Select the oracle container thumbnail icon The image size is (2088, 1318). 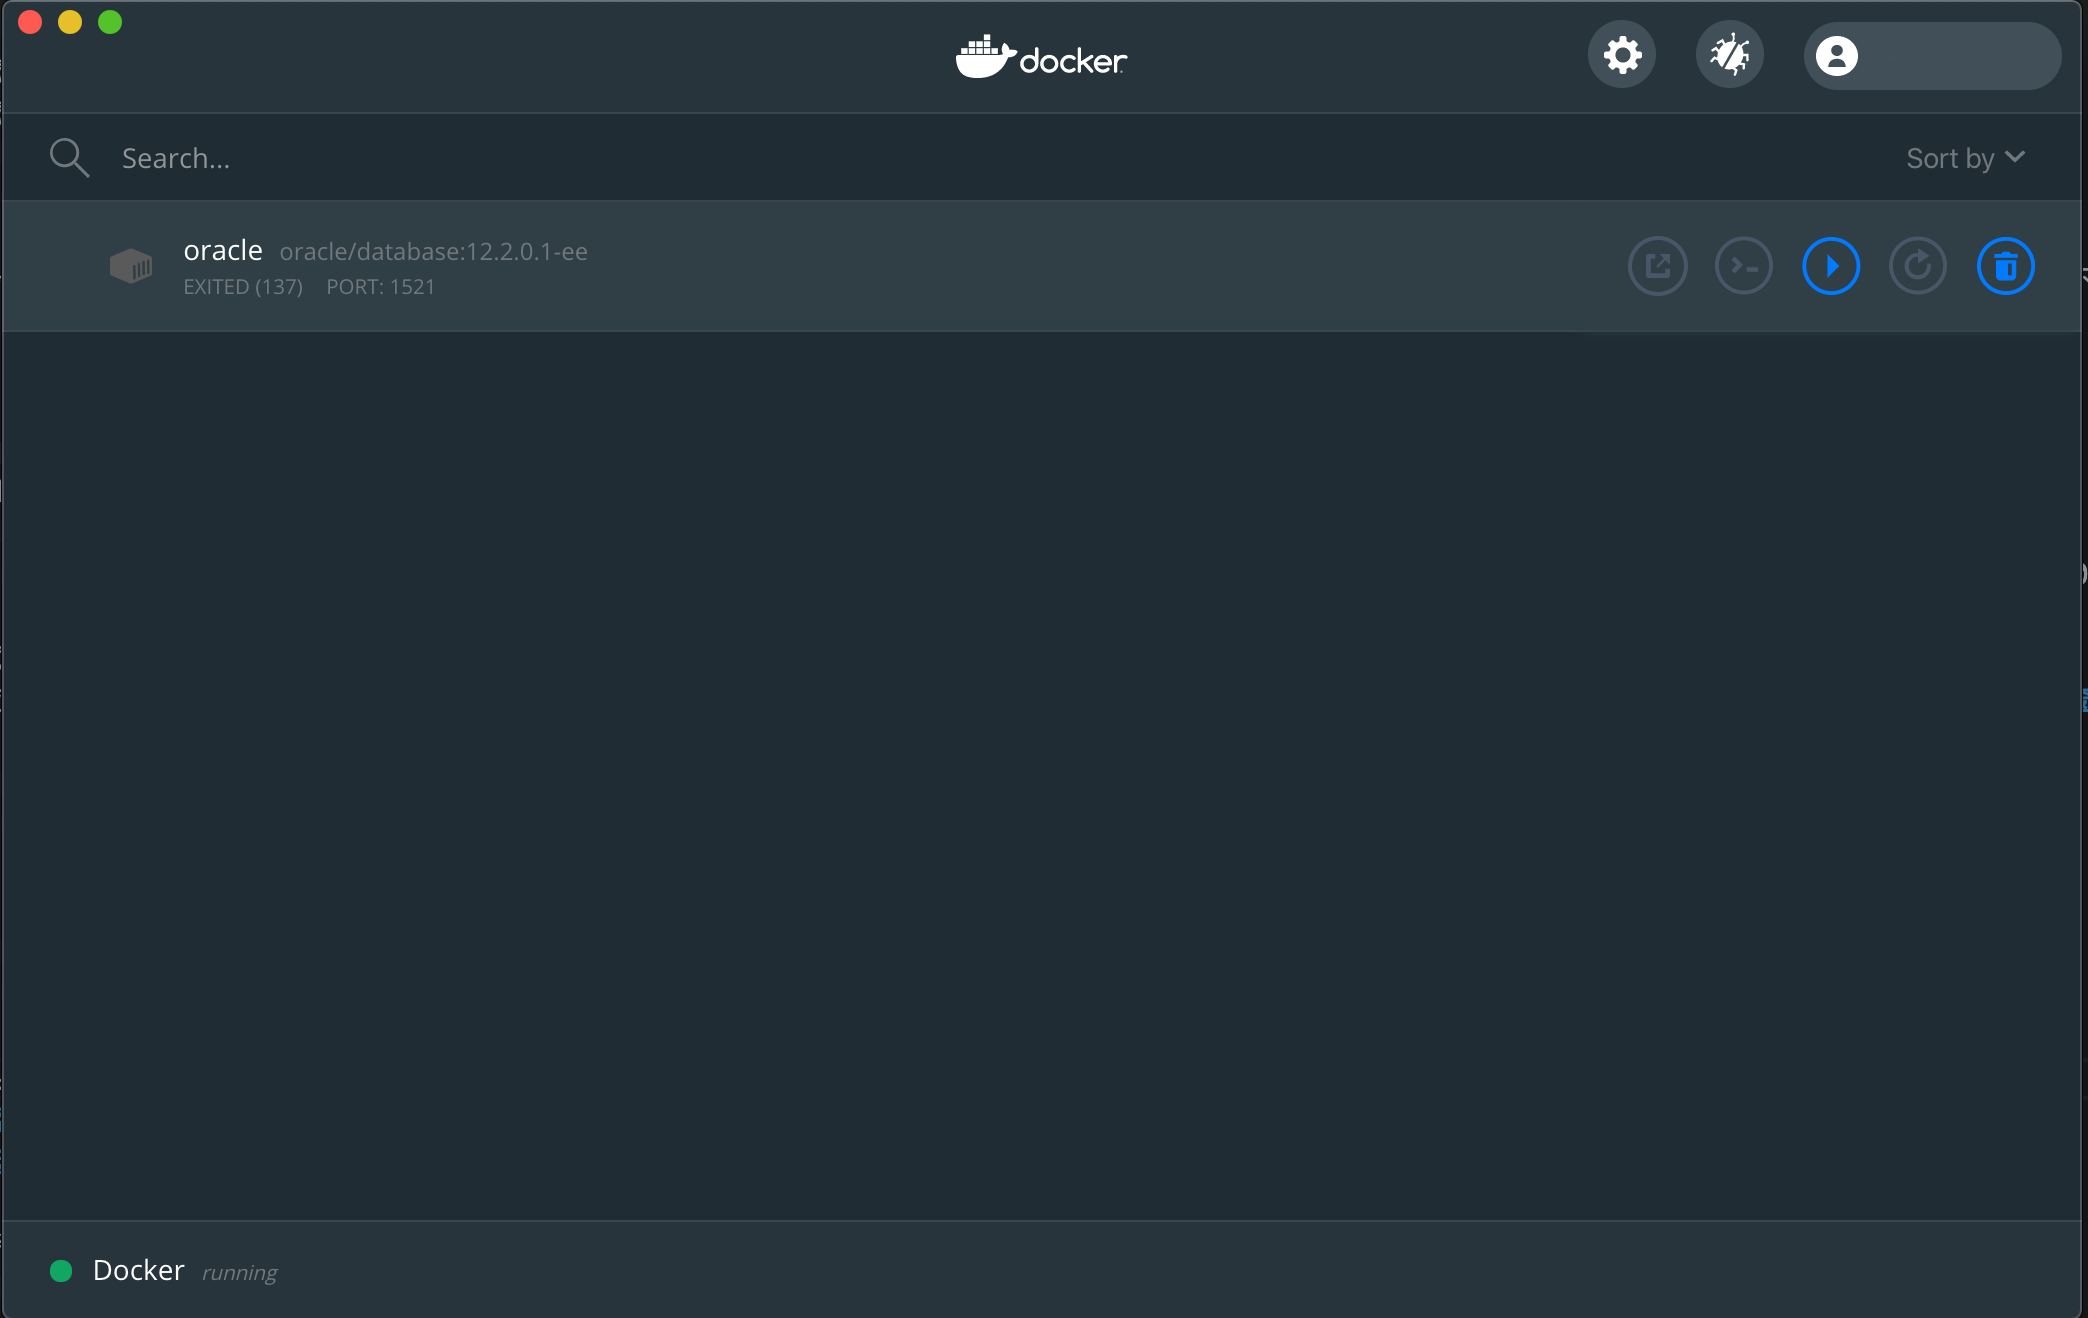coord(131,266)
